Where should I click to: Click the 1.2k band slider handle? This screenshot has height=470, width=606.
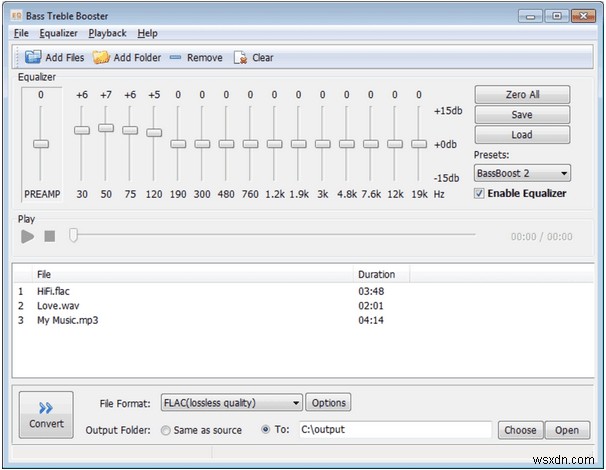(274, 144)
